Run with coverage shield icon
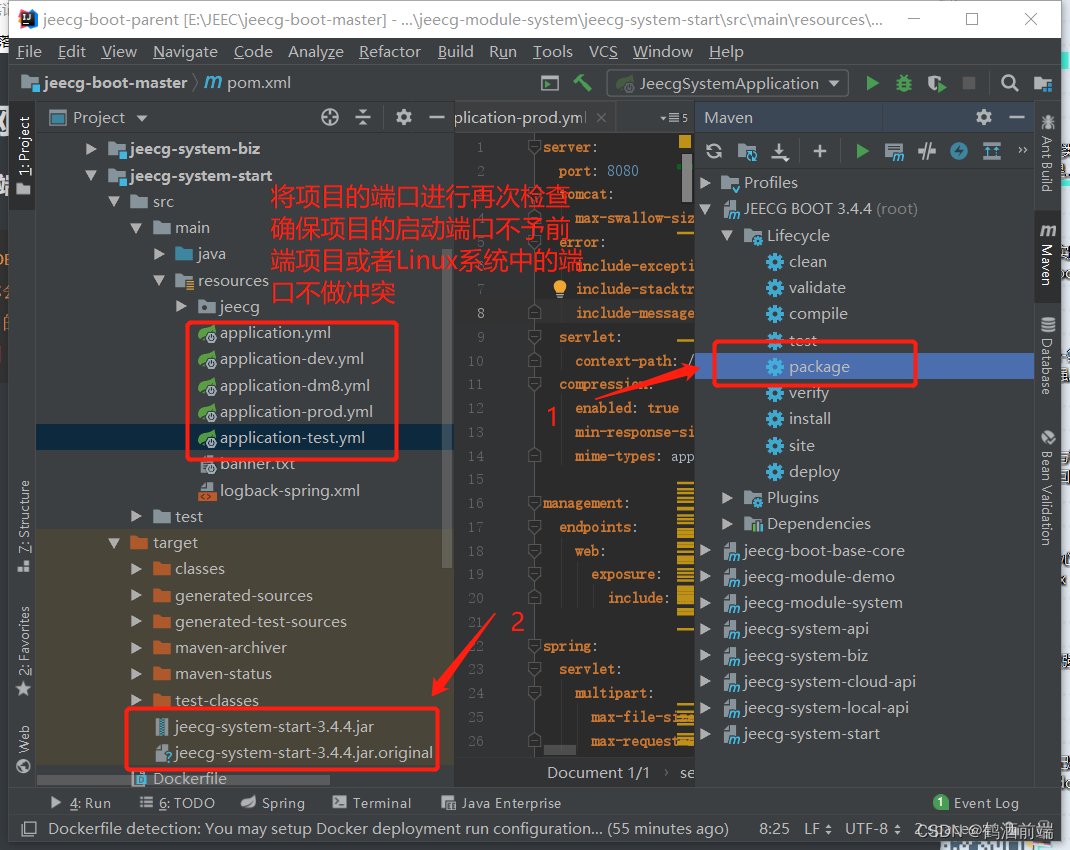This screenshot has height=850, width=1070. point(936,83)
